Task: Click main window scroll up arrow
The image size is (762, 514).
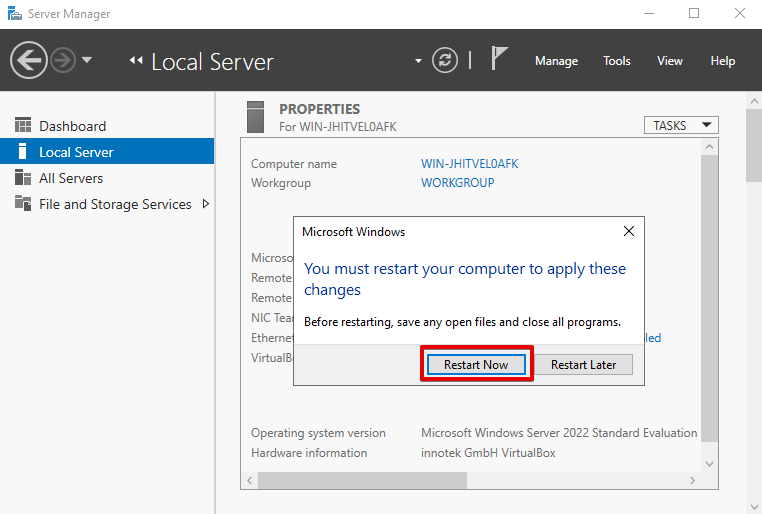Action: pyautogui.click(x=754, y=101)
